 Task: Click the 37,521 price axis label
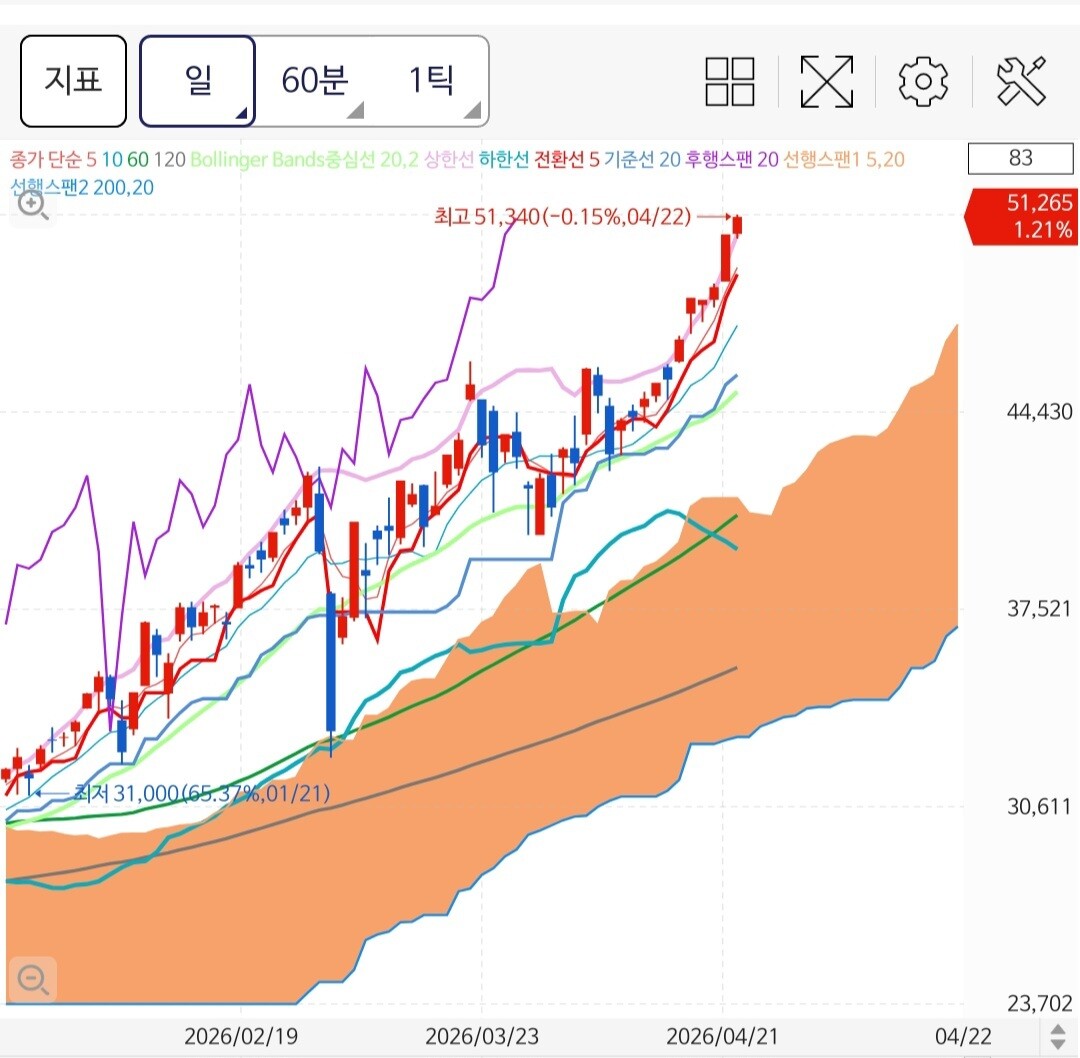point(1039,609)
